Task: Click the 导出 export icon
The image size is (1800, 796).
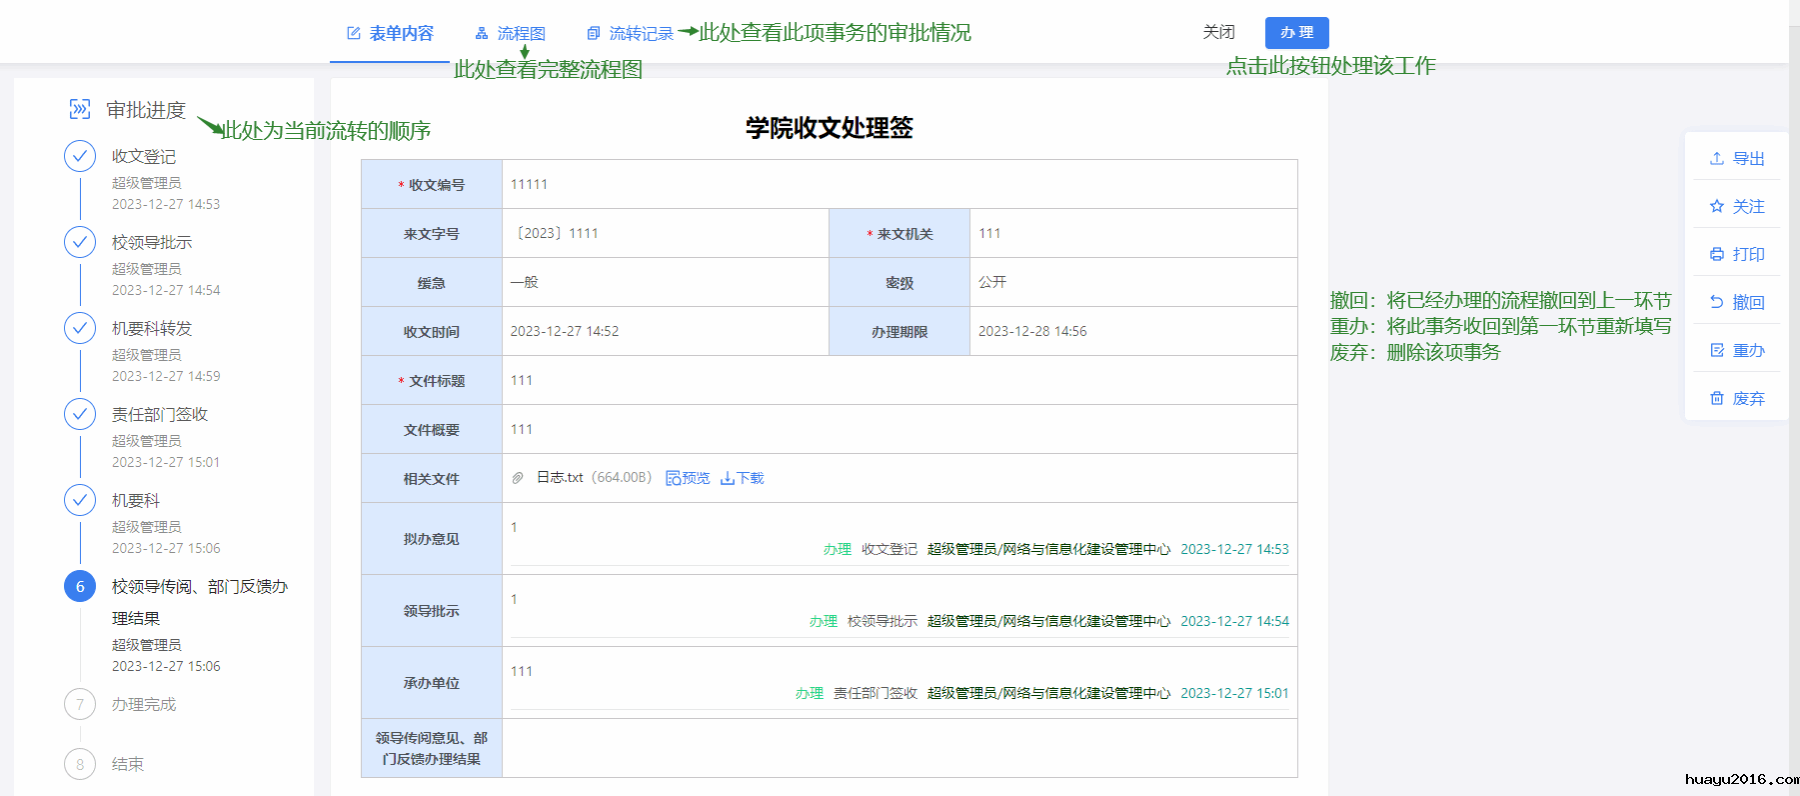Action: [1716, 158]
